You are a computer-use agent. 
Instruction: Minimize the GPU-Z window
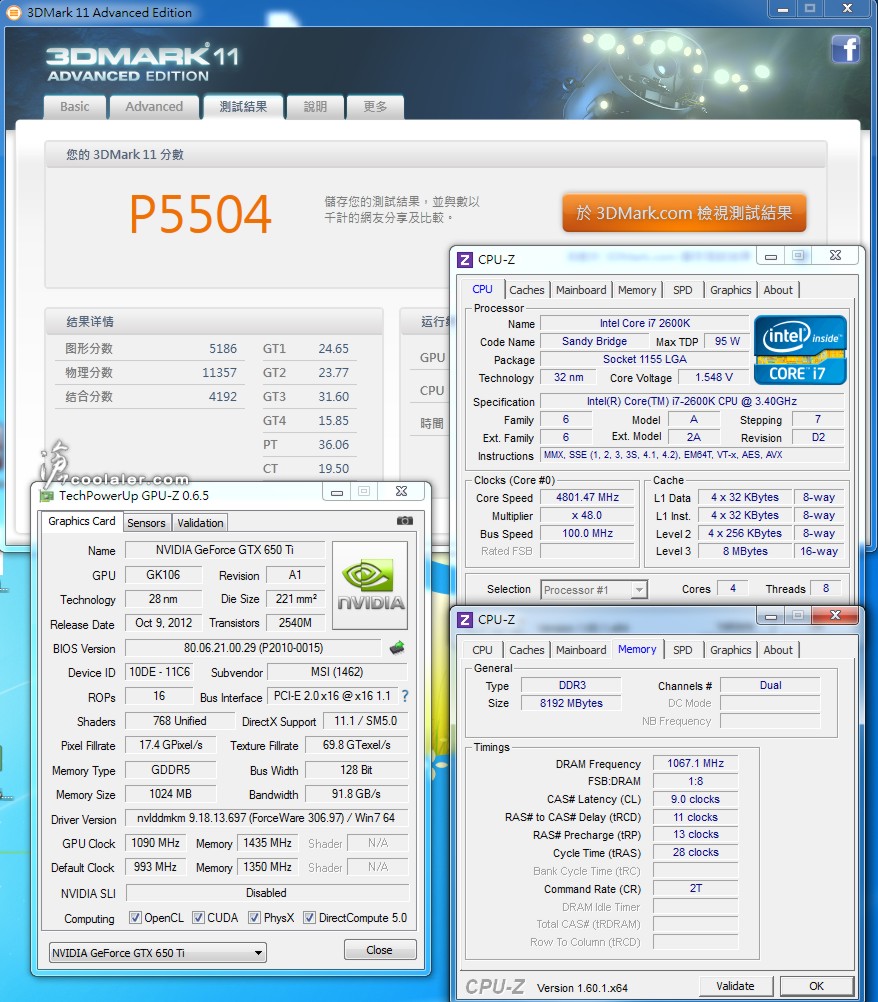(337, 491)
